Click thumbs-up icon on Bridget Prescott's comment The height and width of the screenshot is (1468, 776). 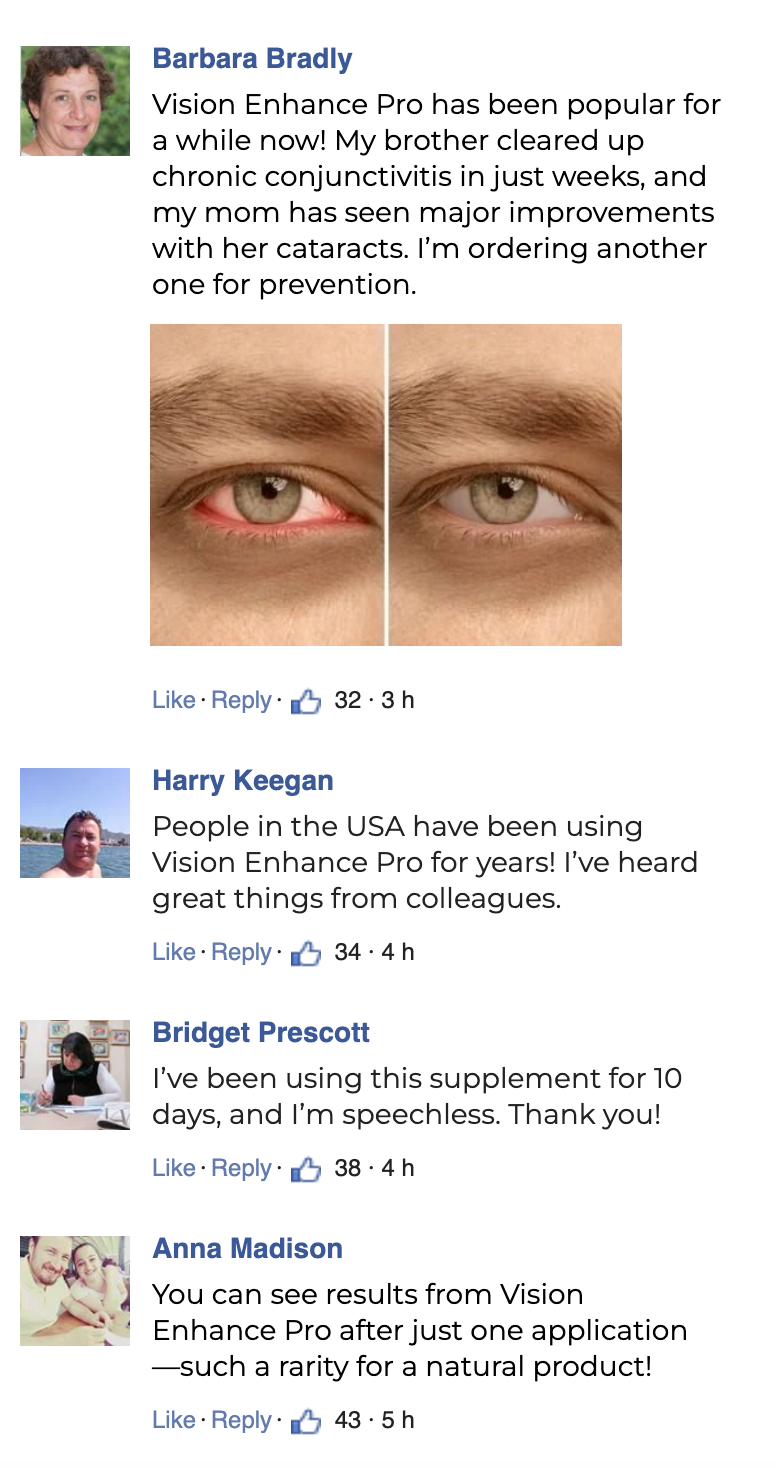coord(306,1169)
